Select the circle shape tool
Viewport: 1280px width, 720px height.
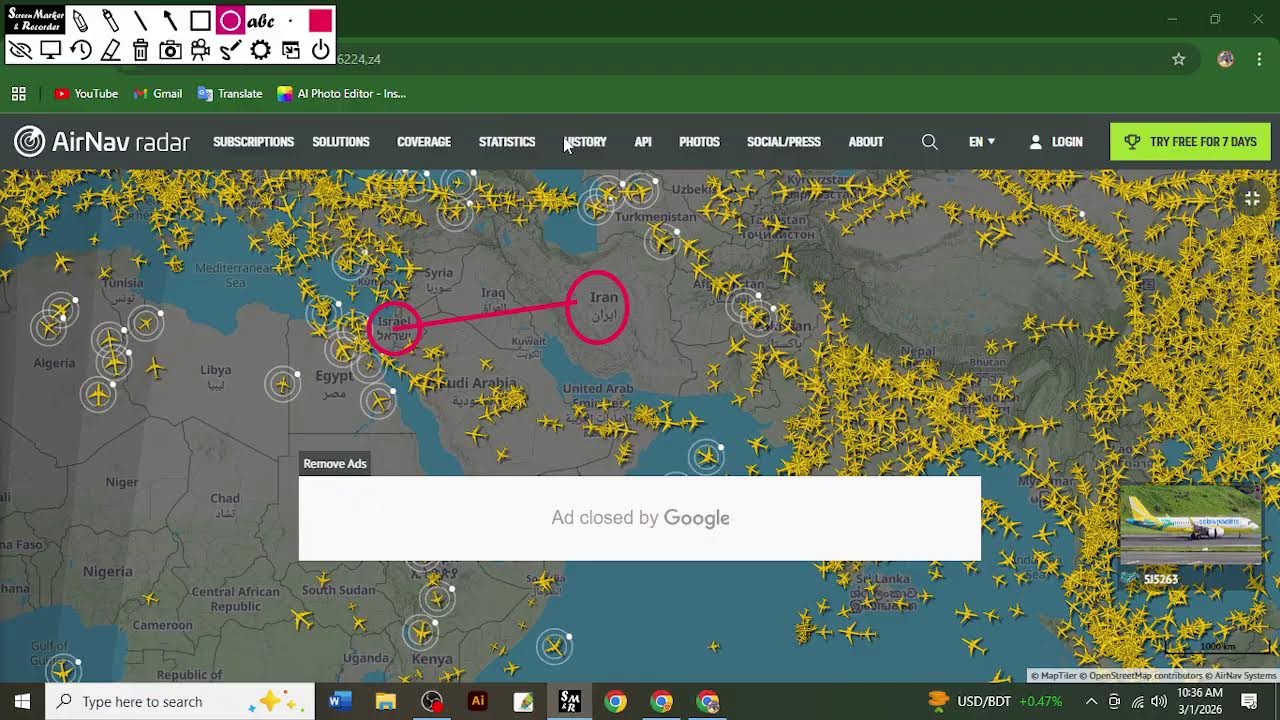pyautogui.click(x=230, y=21)
